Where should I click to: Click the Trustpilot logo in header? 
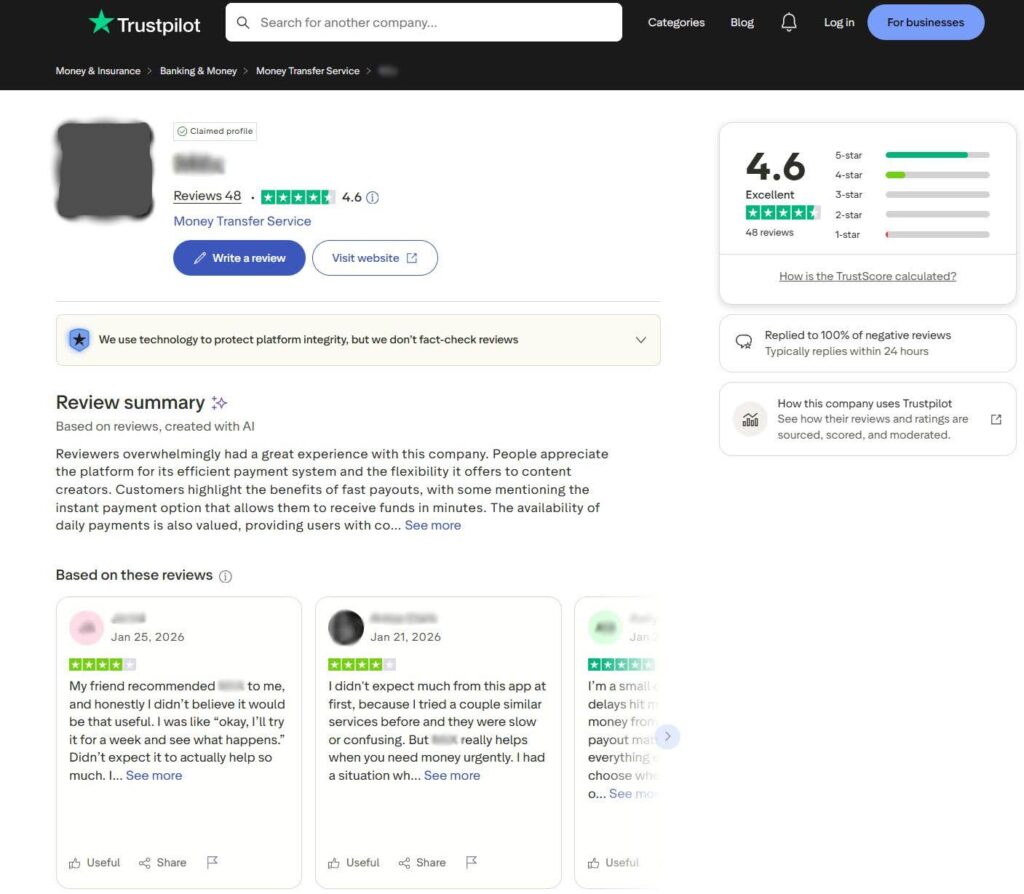pyautogui.click(x=144, y=23)
